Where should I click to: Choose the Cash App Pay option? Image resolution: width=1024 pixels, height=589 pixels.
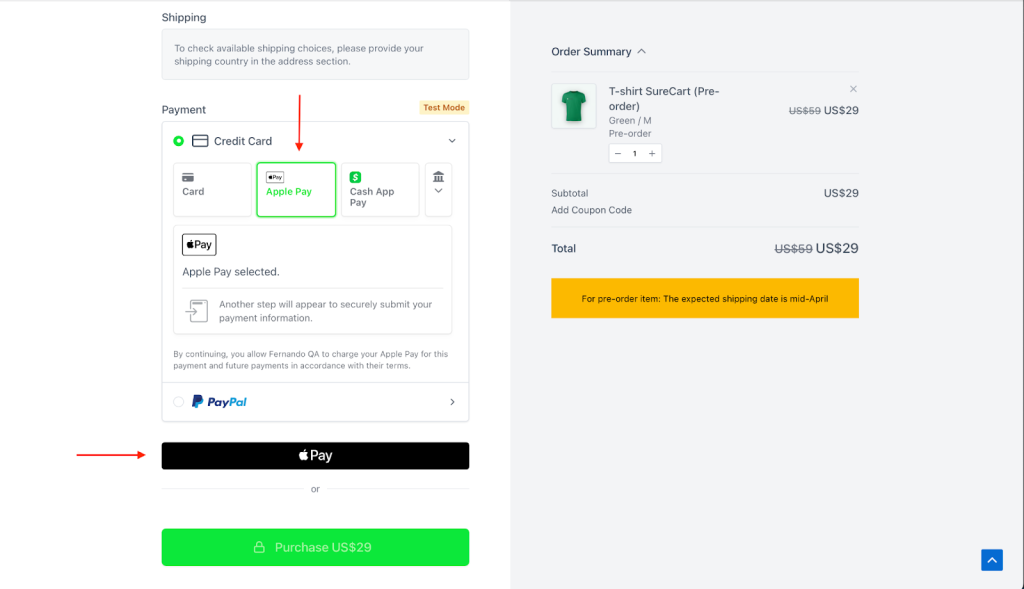pos(379,189)
